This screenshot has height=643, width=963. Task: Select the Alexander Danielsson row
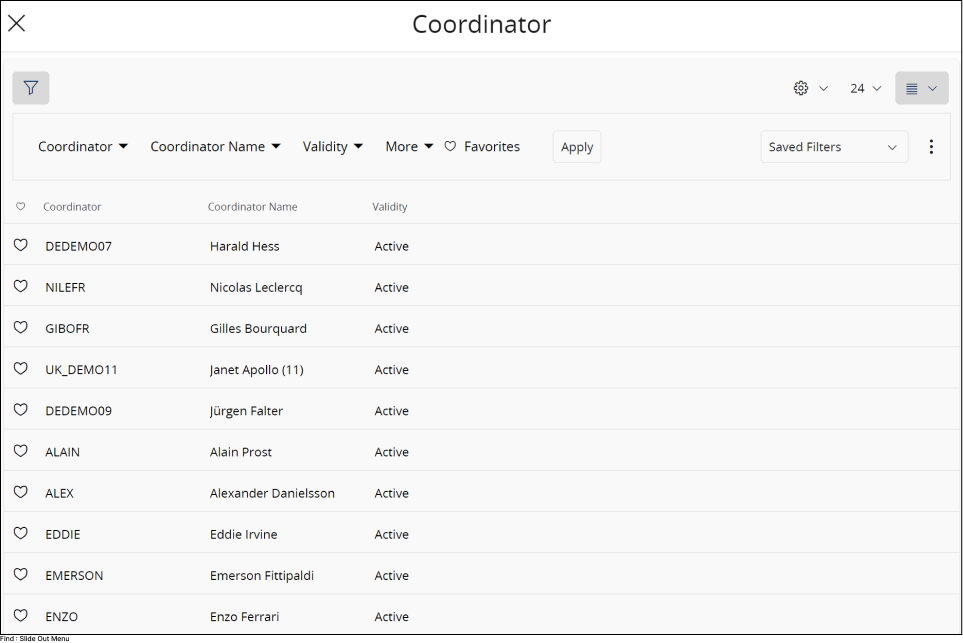[x=272, y=493]
